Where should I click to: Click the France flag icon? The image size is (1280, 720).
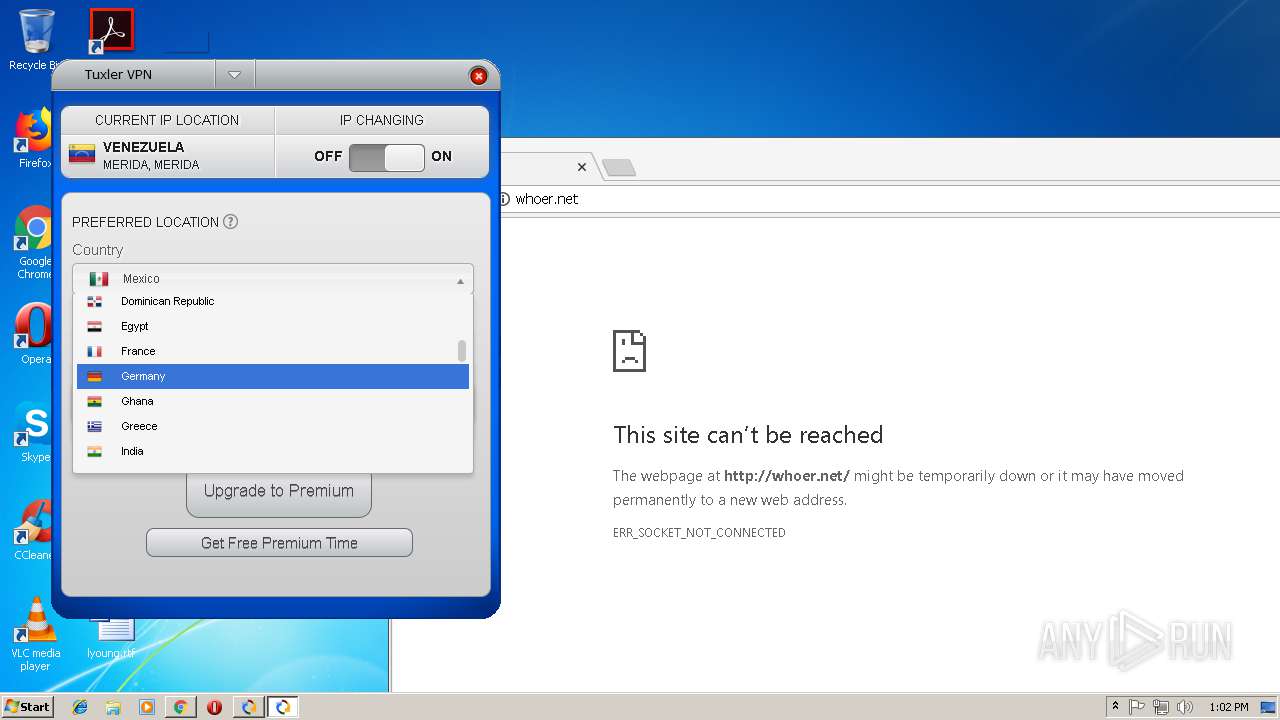[94, 352]
